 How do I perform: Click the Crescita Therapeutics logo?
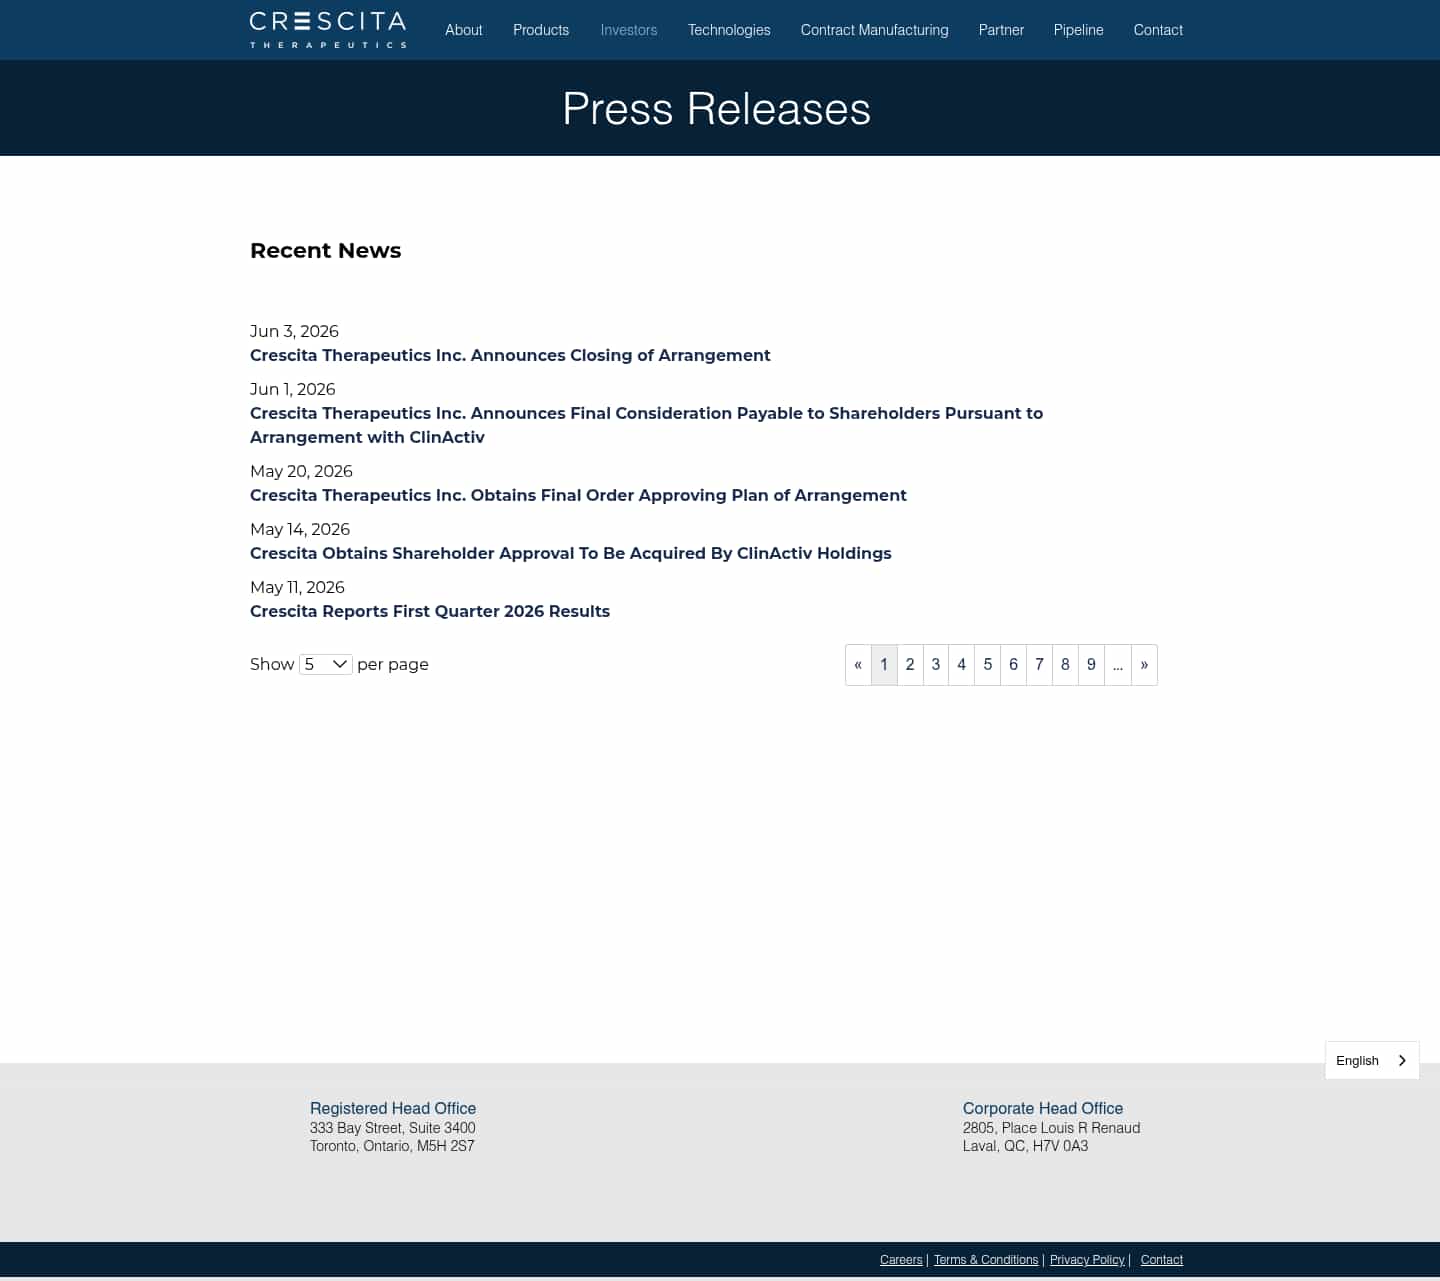tap(328, 30)
